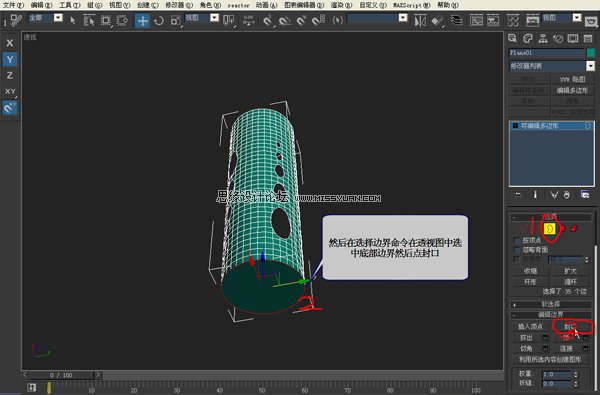Click Pin Stack icon below modifier stack

[x=517, y=195]
